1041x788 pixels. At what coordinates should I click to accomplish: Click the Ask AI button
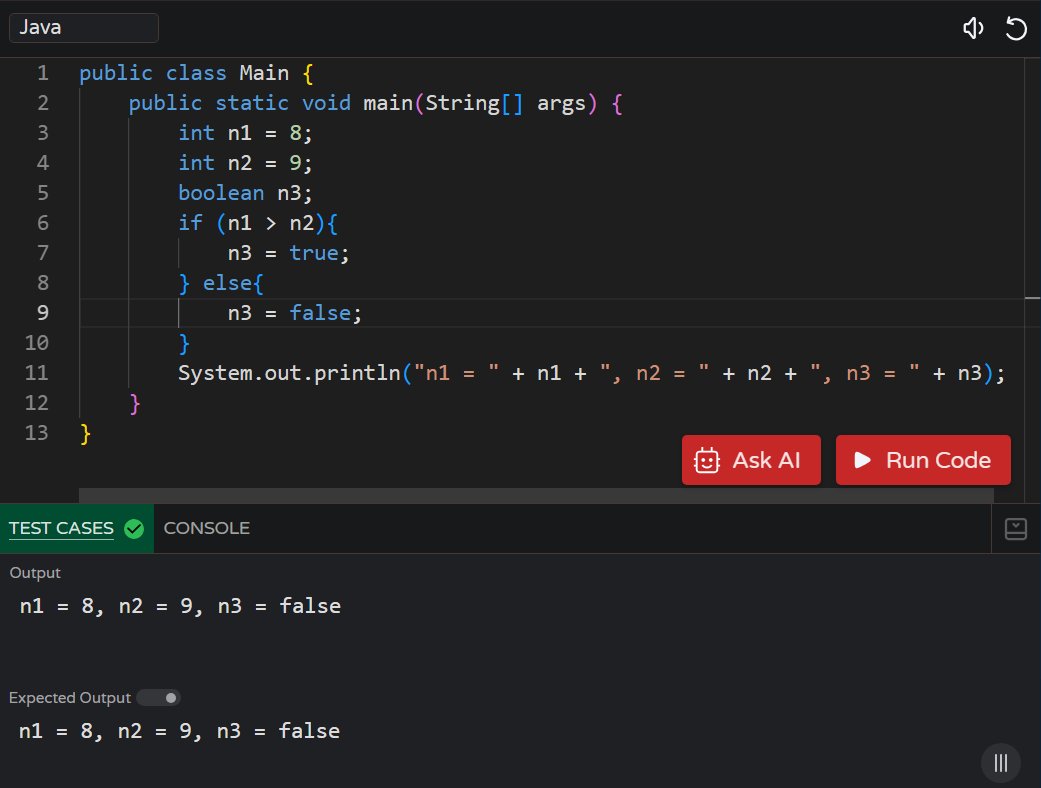pos(751,460)
